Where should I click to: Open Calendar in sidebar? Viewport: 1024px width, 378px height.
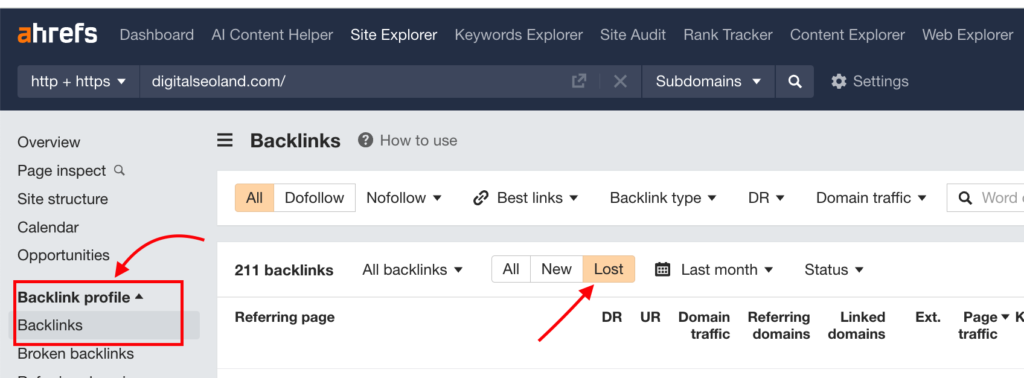(48, 228)
